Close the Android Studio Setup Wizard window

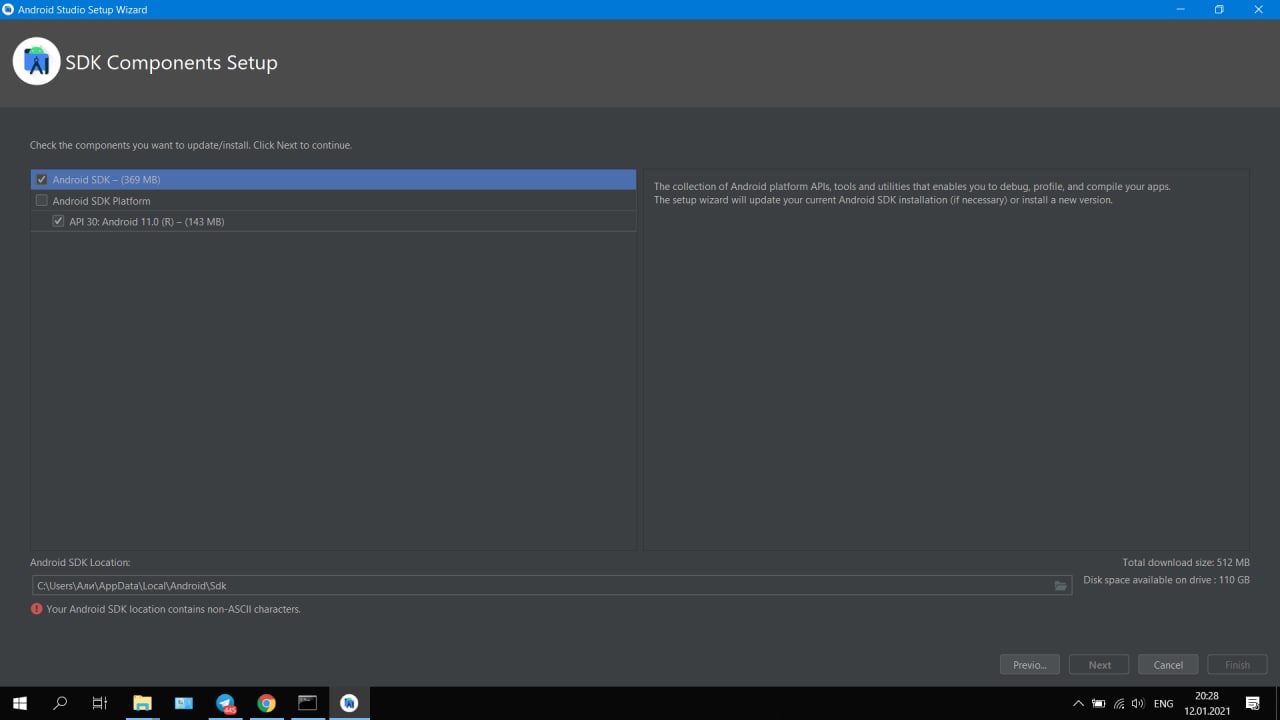tap(1259, 9)
